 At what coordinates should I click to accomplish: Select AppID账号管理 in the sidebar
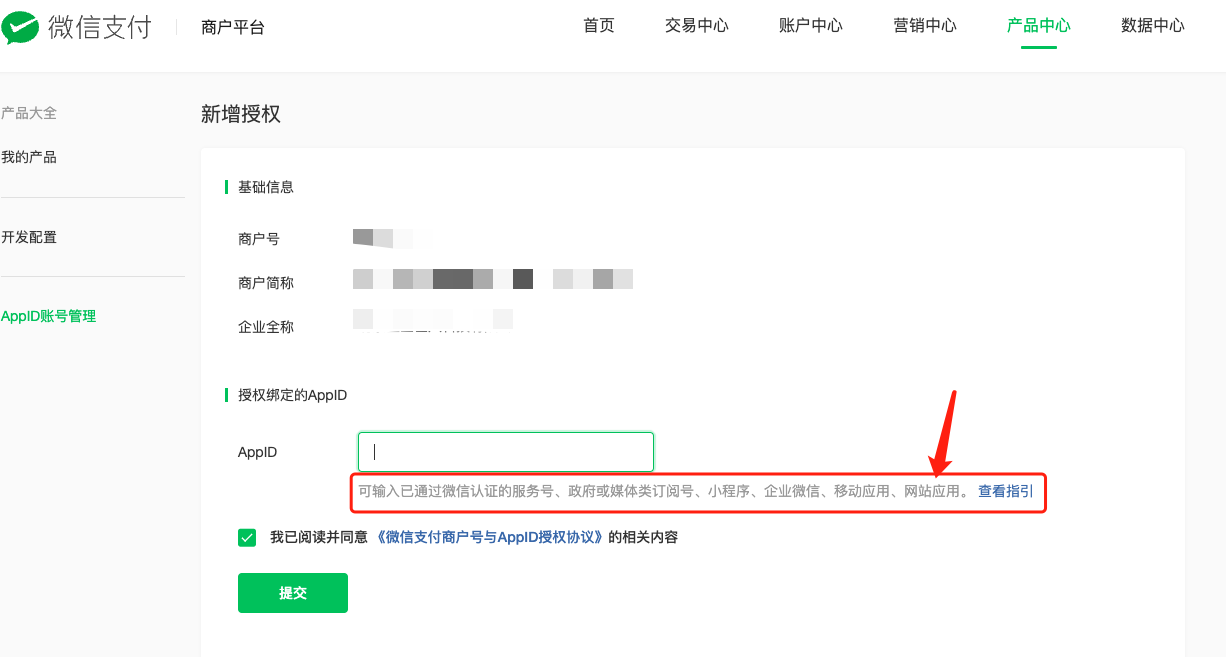click(x=49, y=316)
